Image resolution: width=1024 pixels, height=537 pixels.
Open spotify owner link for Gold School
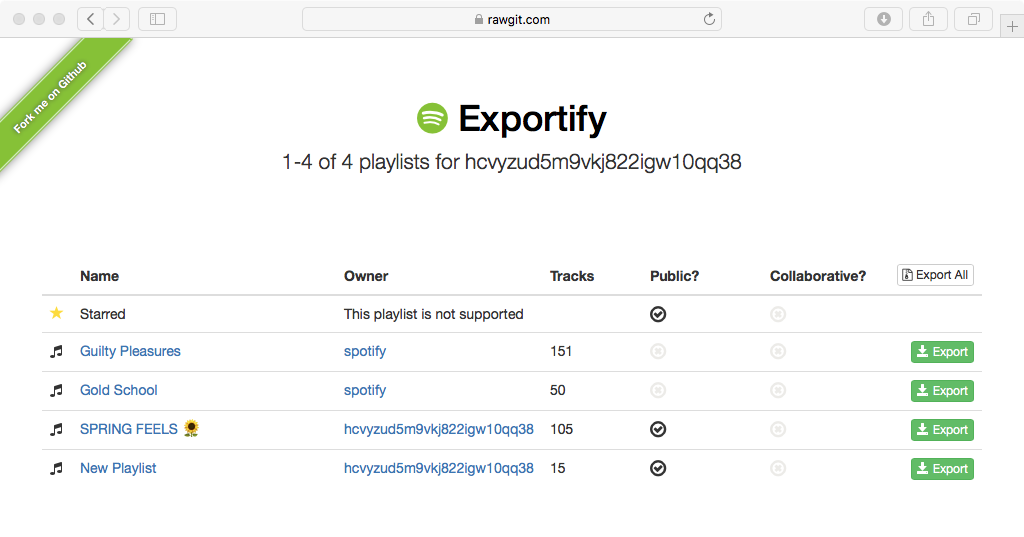pyautogui.click(x=365, y=391)
